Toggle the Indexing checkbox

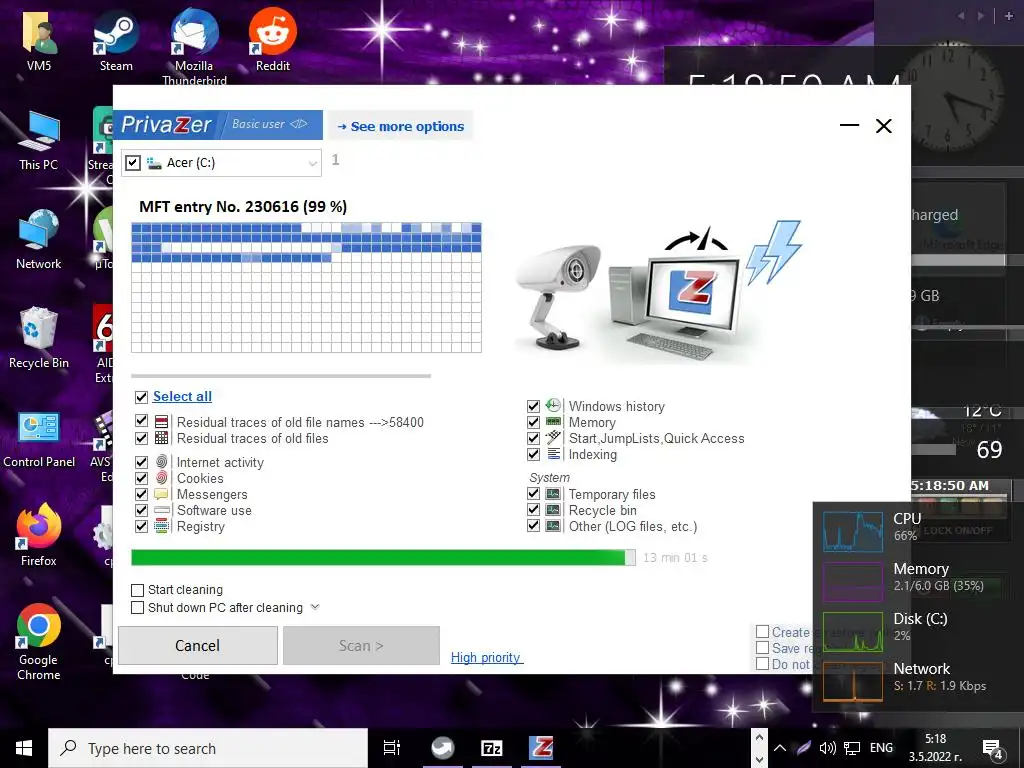(534, 454)
